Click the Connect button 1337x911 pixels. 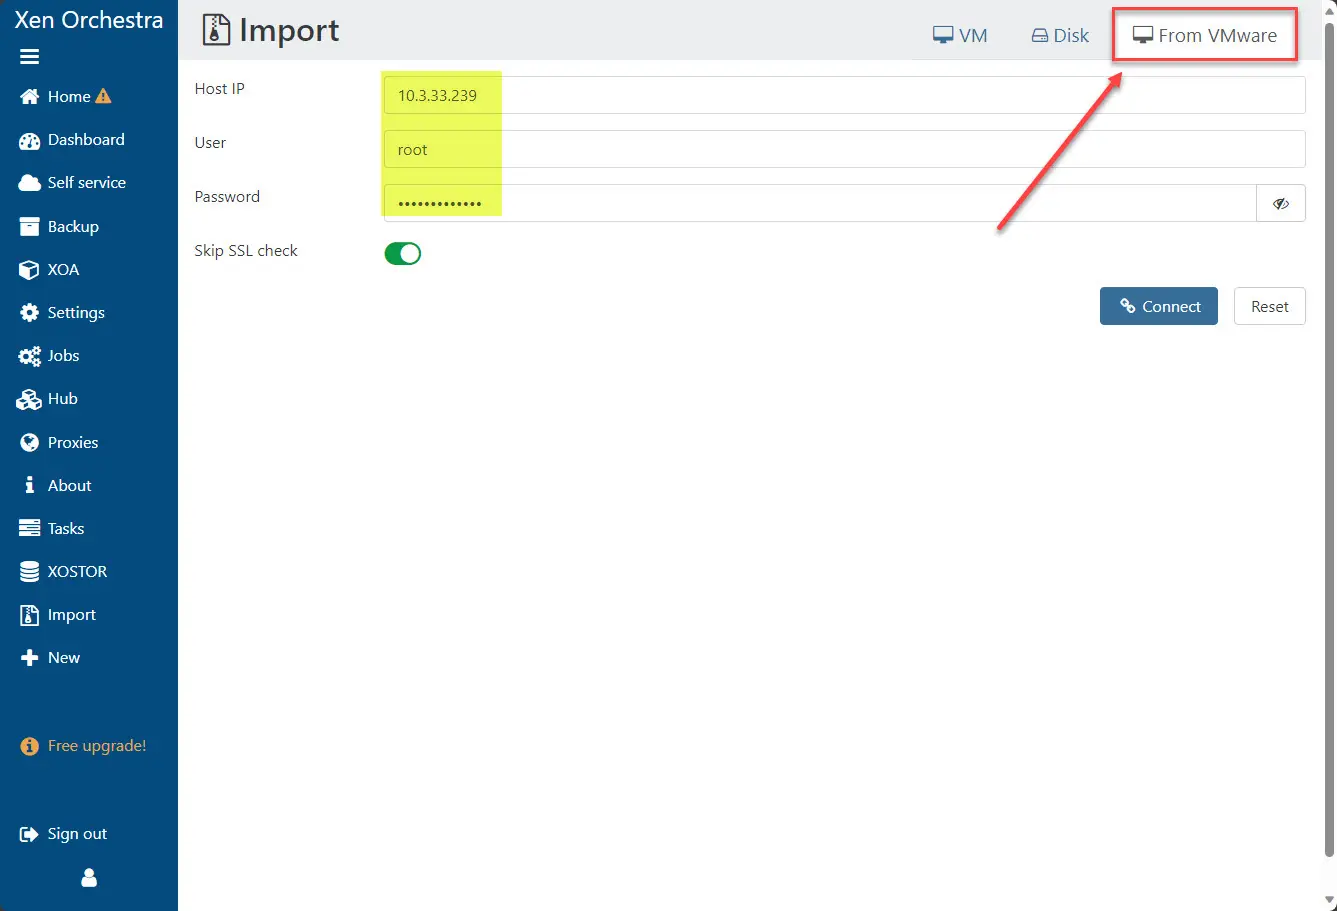click(1159, 307)
